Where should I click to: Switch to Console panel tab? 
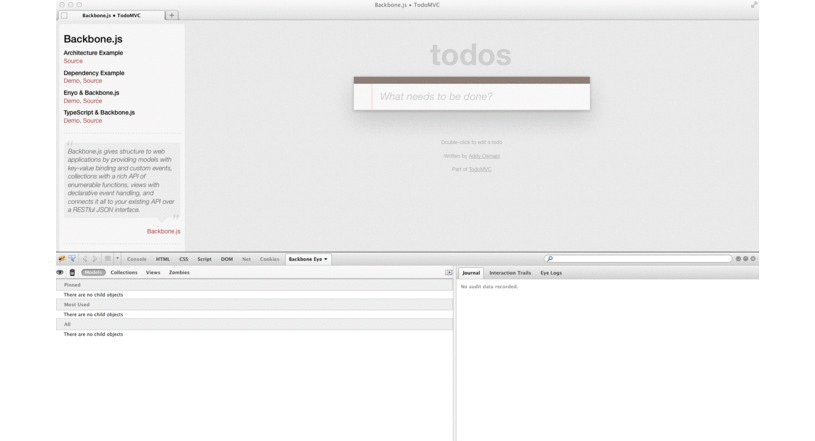pyautogui.click(x=137, y=259)
